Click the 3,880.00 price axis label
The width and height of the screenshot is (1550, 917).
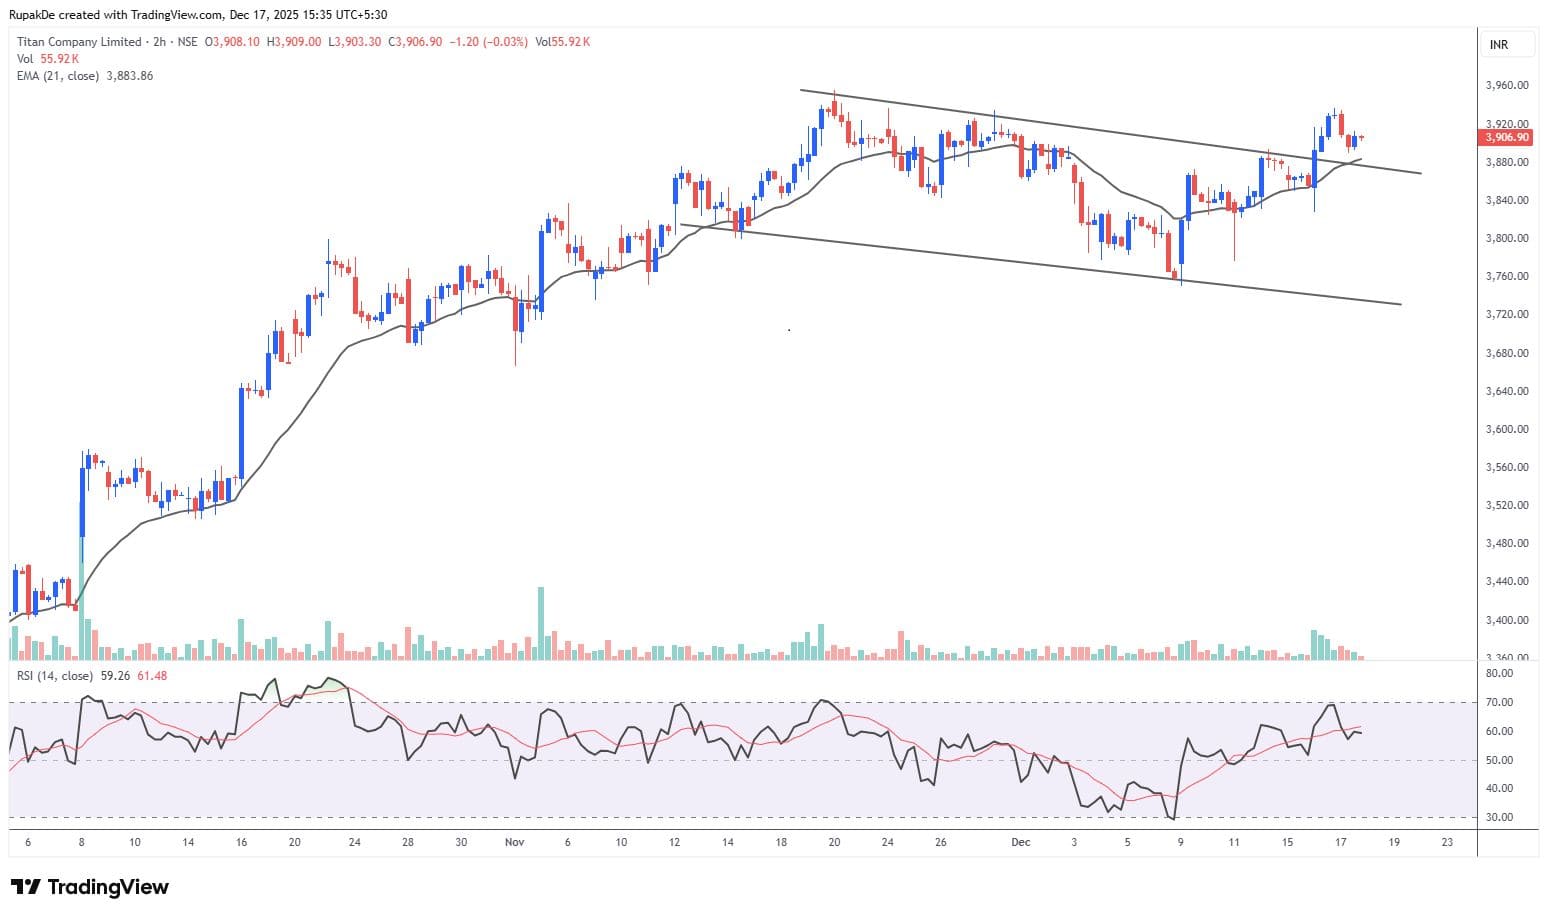tap(1506, 162)
